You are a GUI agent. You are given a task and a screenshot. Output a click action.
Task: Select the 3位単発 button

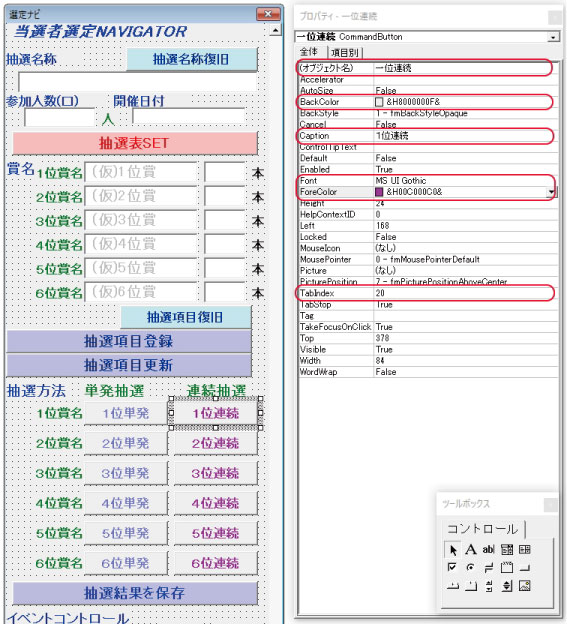click(x=126, y=473)
